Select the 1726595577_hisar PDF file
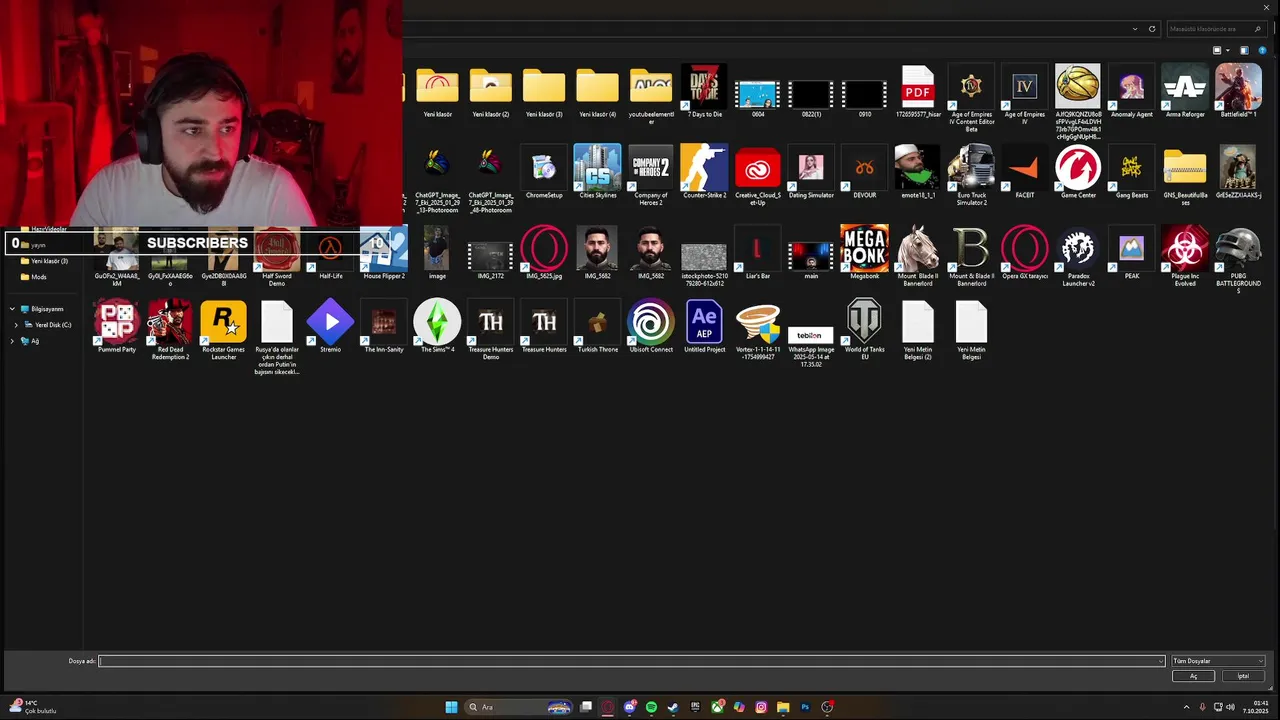 (x=918, y=92)
